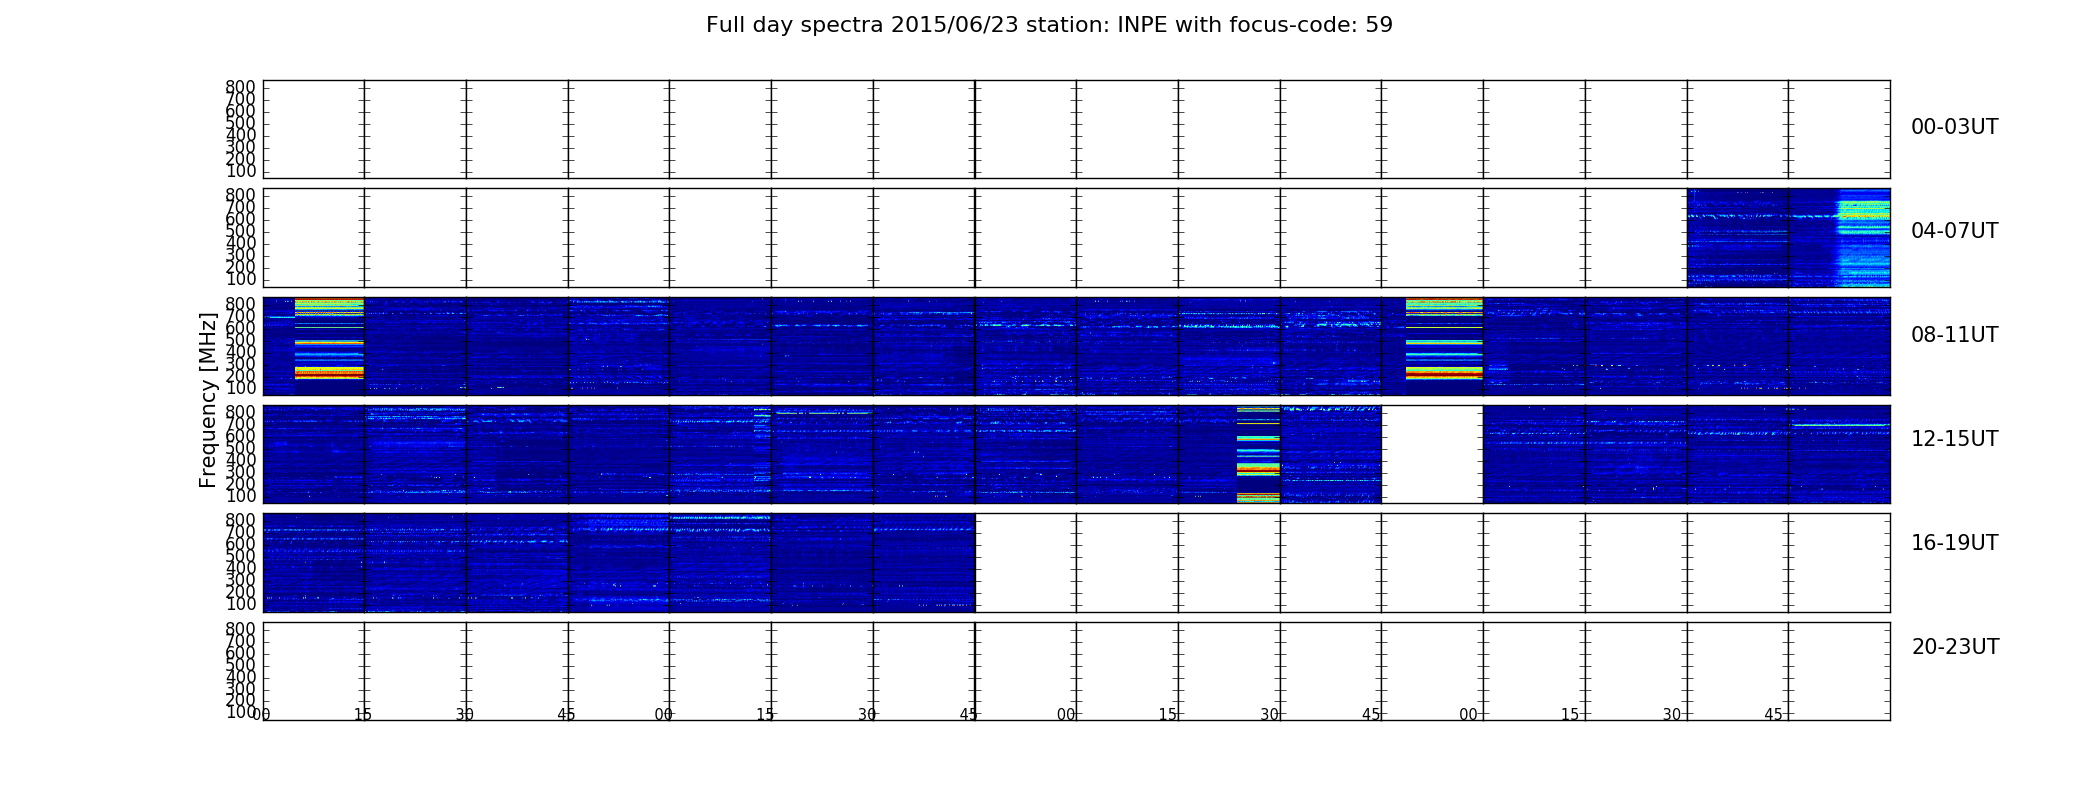The image size is (2100, 800).
Task: Click the empty 20-23UT spectrum panel
Action: 1076,671
